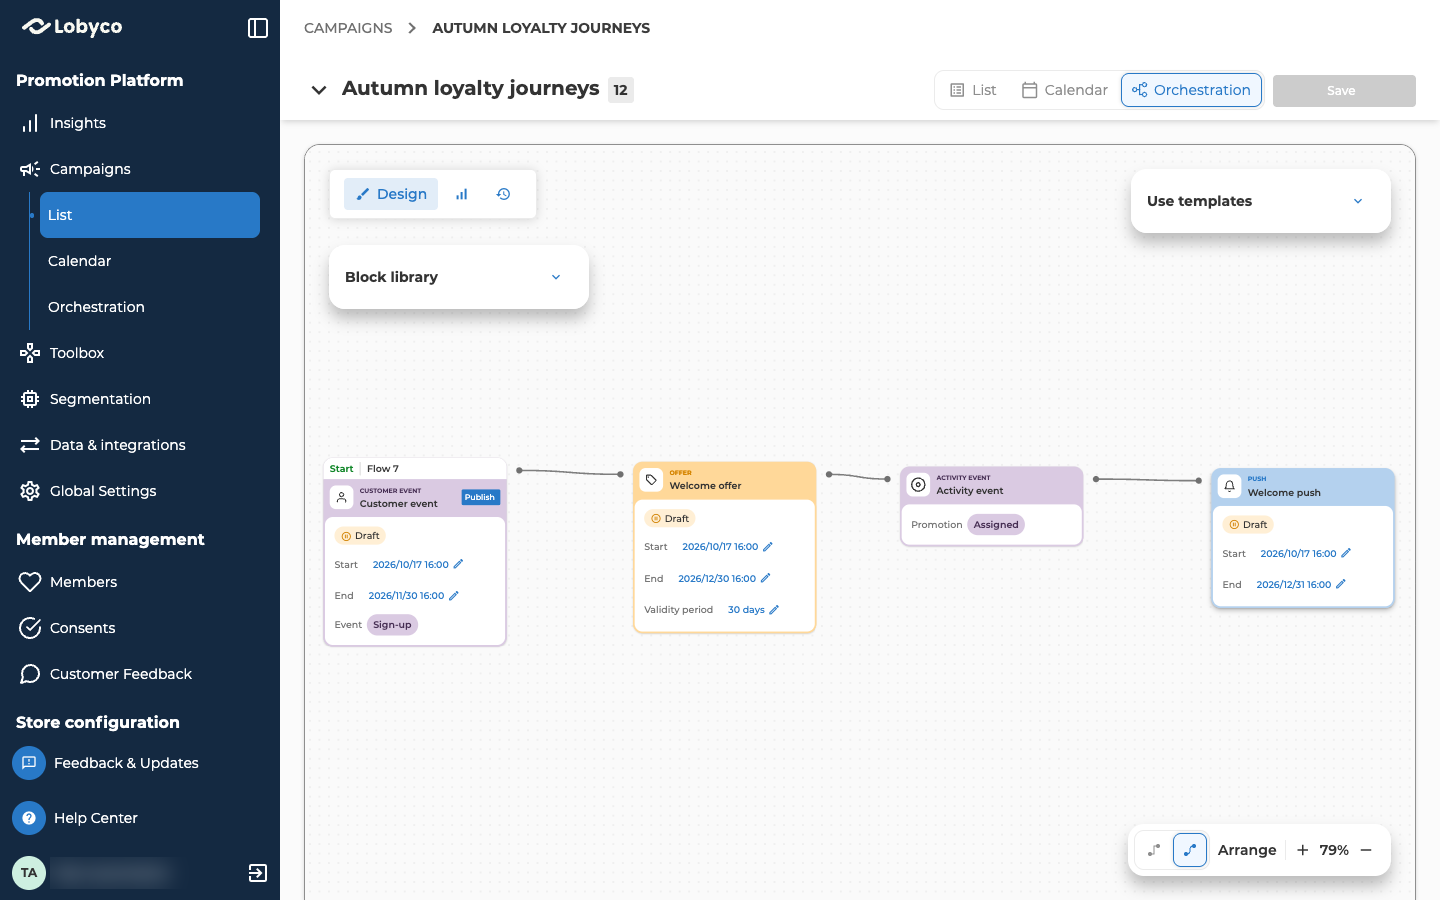Screen dimensions: 1440x900
Task: Click the Welcome offer tag icon
Action: coord(651,480)
